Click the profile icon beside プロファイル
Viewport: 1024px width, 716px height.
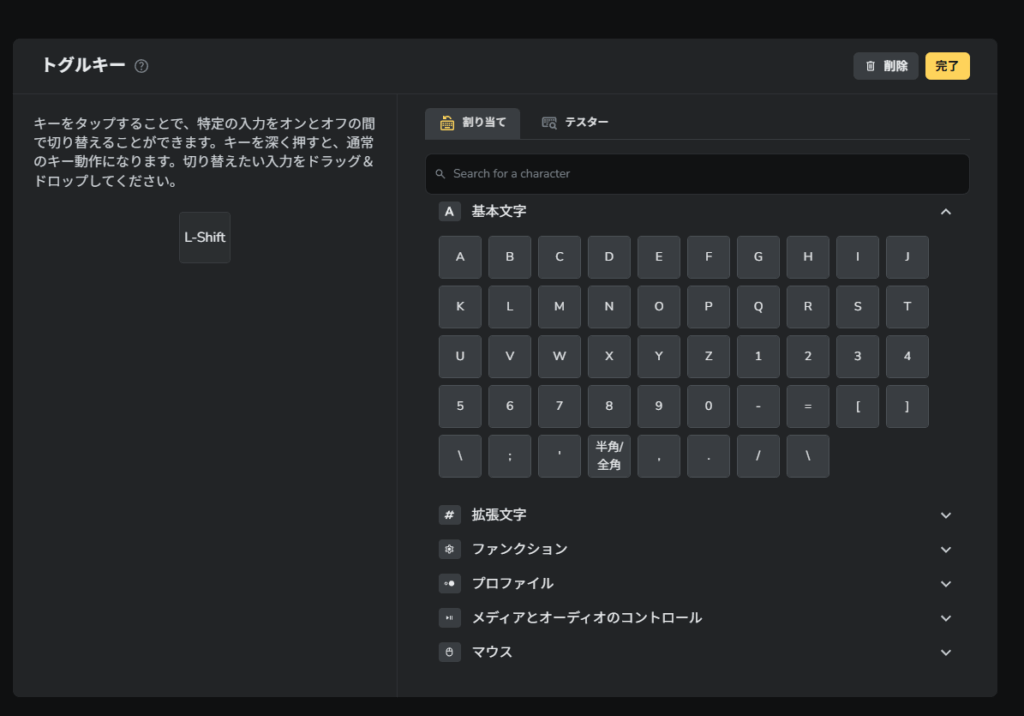[449, 584]
